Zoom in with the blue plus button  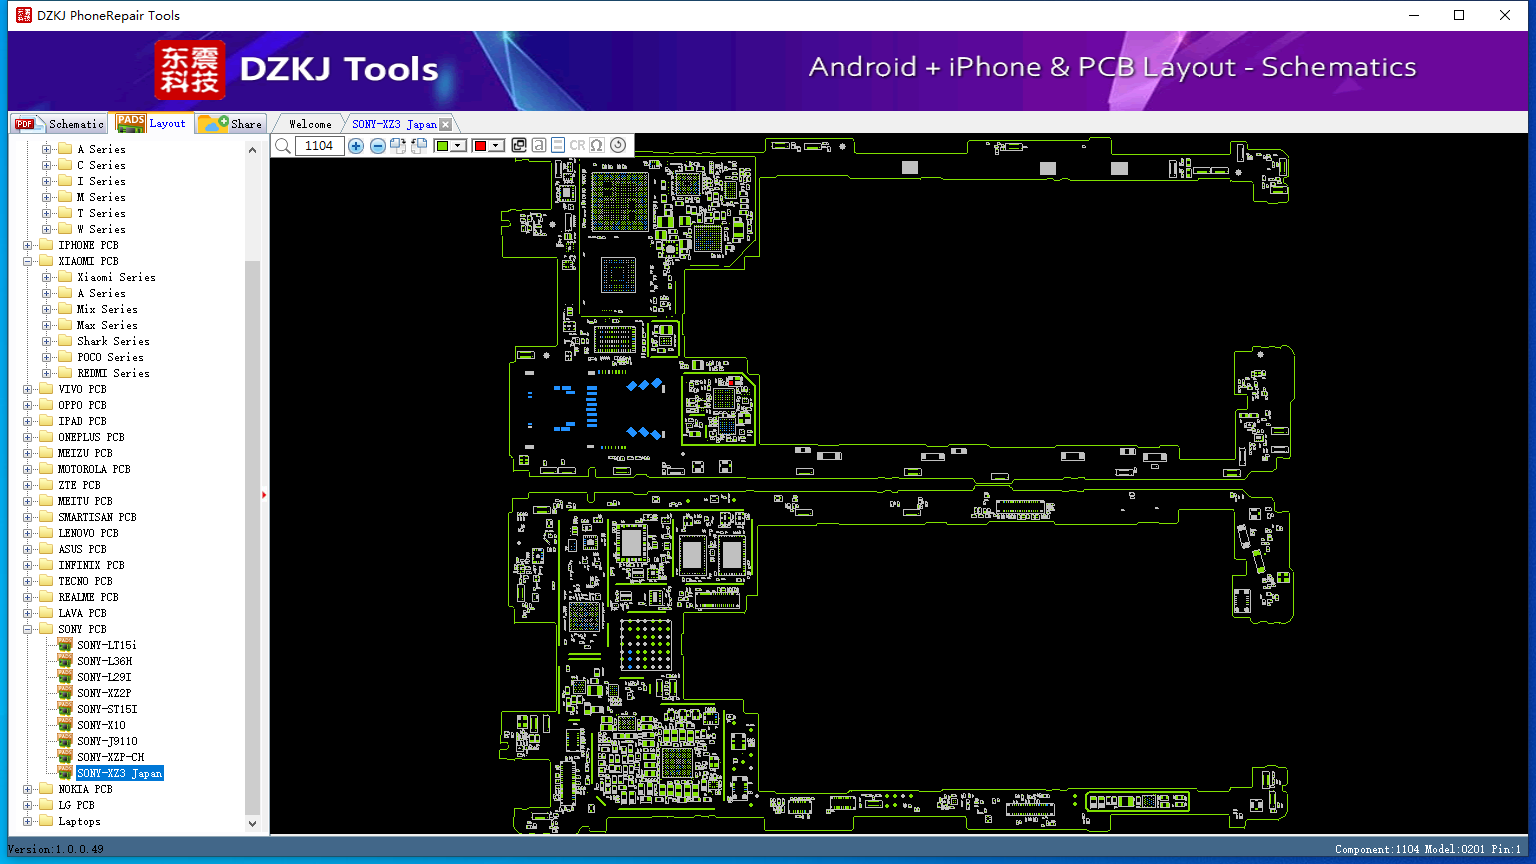356,146
